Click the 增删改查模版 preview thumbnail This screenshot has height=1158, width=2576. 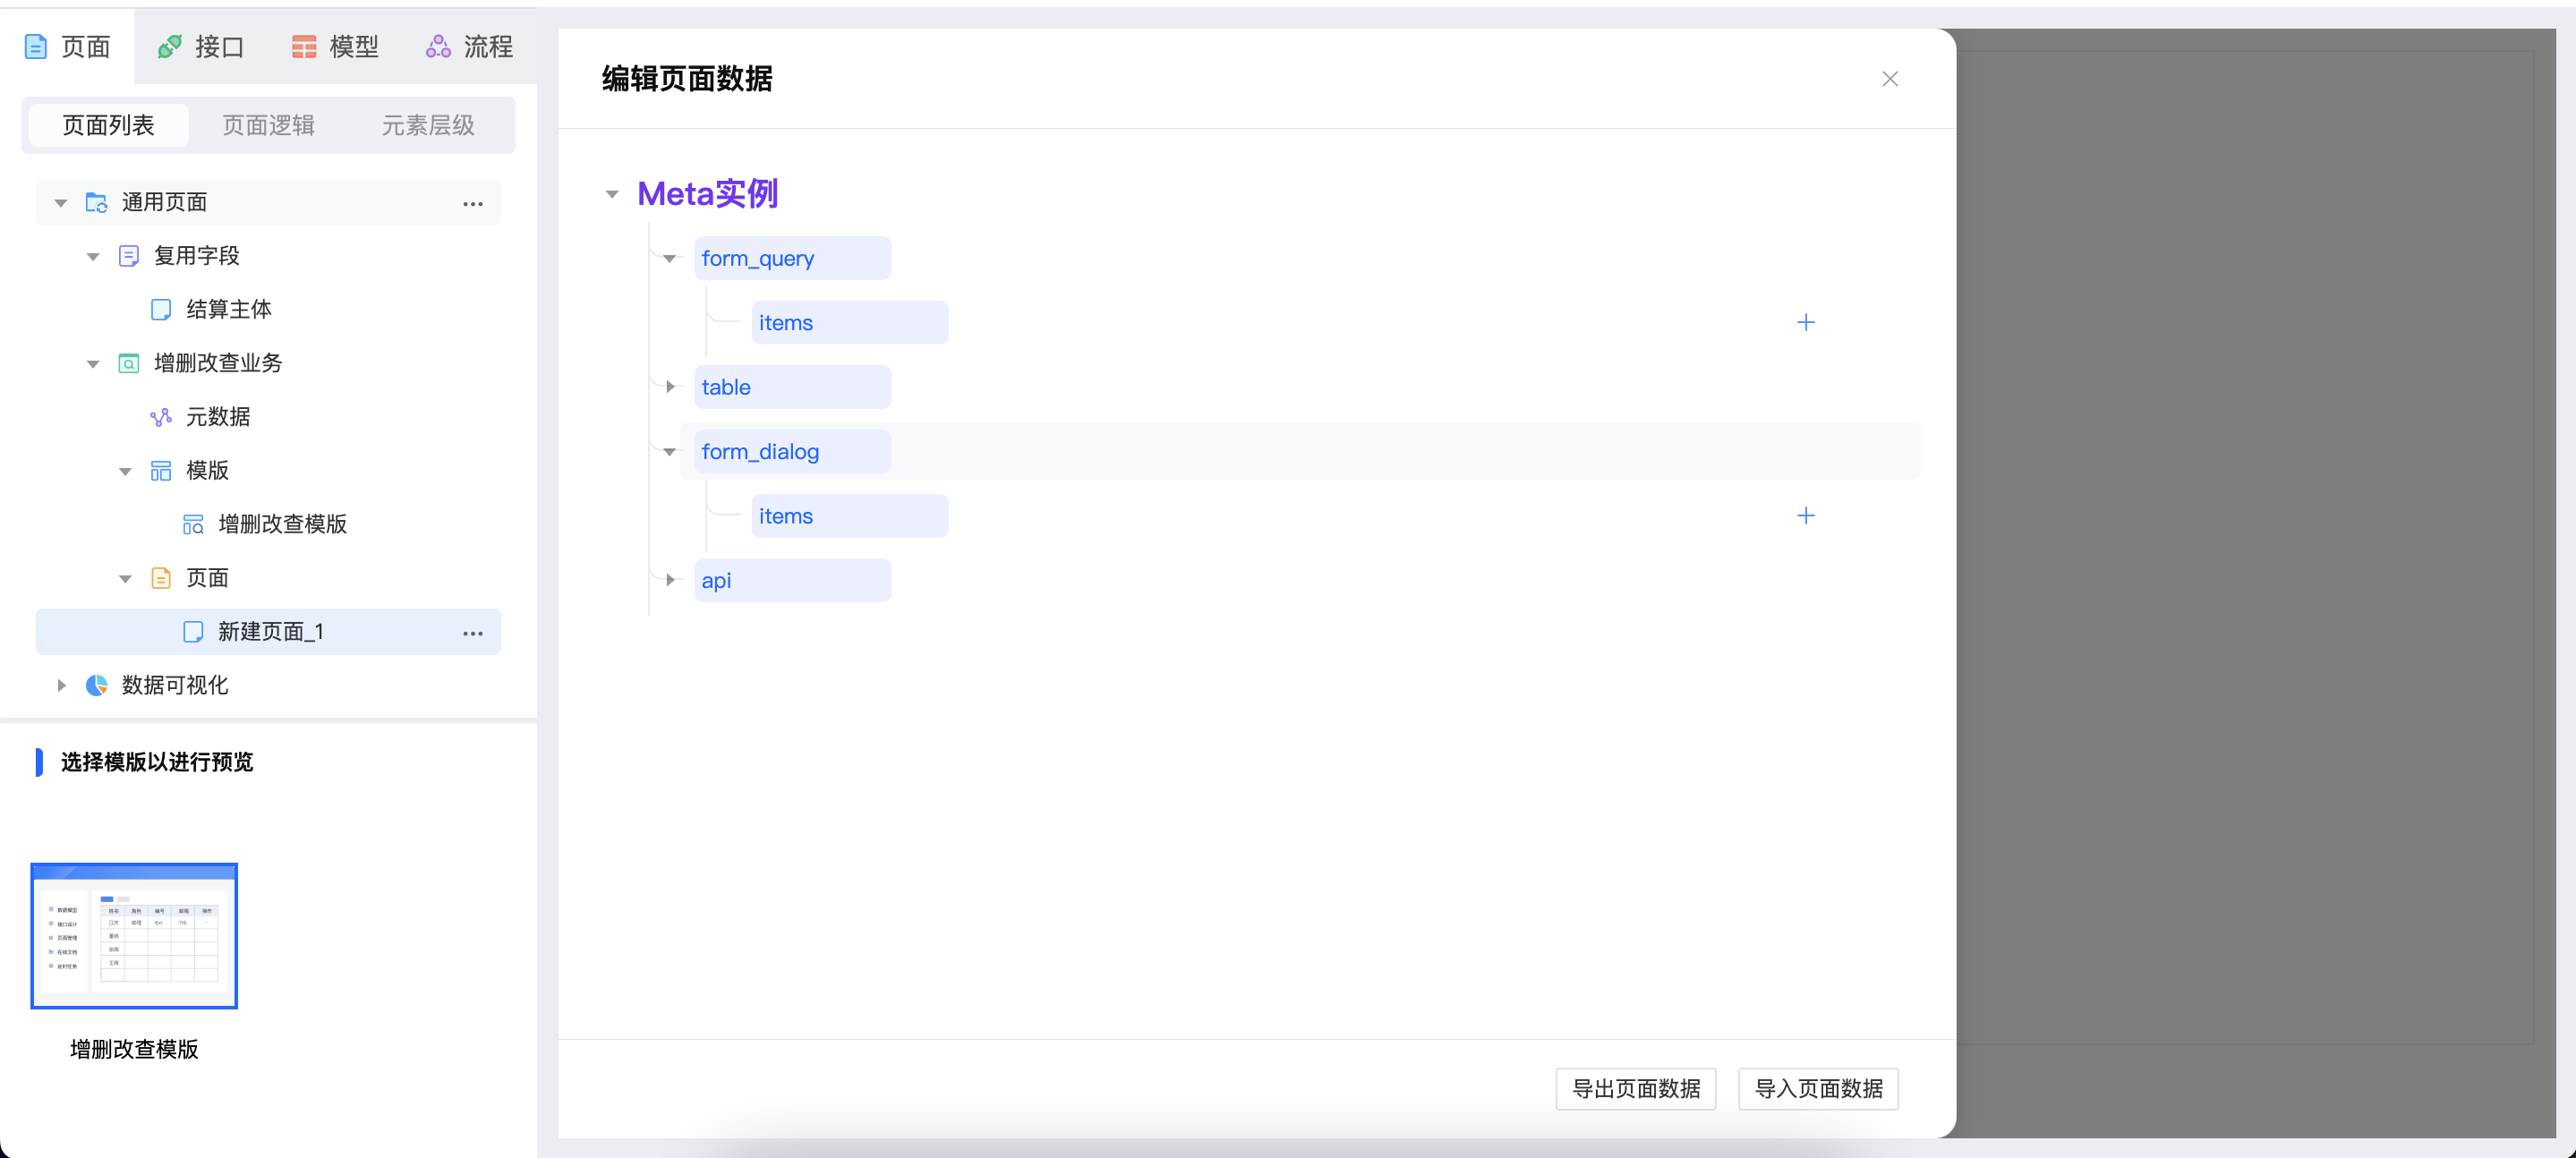[x=134, y=936]
